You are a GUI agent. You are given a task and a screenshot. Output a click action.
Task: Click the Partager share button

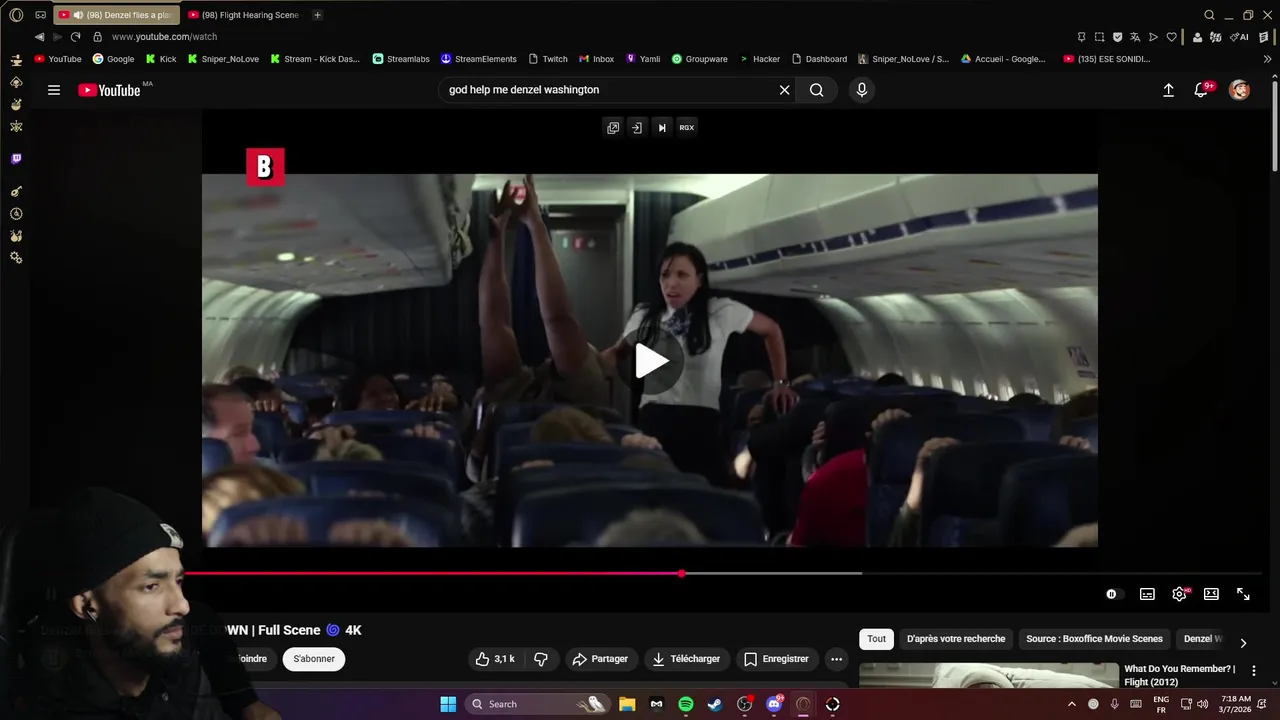[x=600, y=659]
